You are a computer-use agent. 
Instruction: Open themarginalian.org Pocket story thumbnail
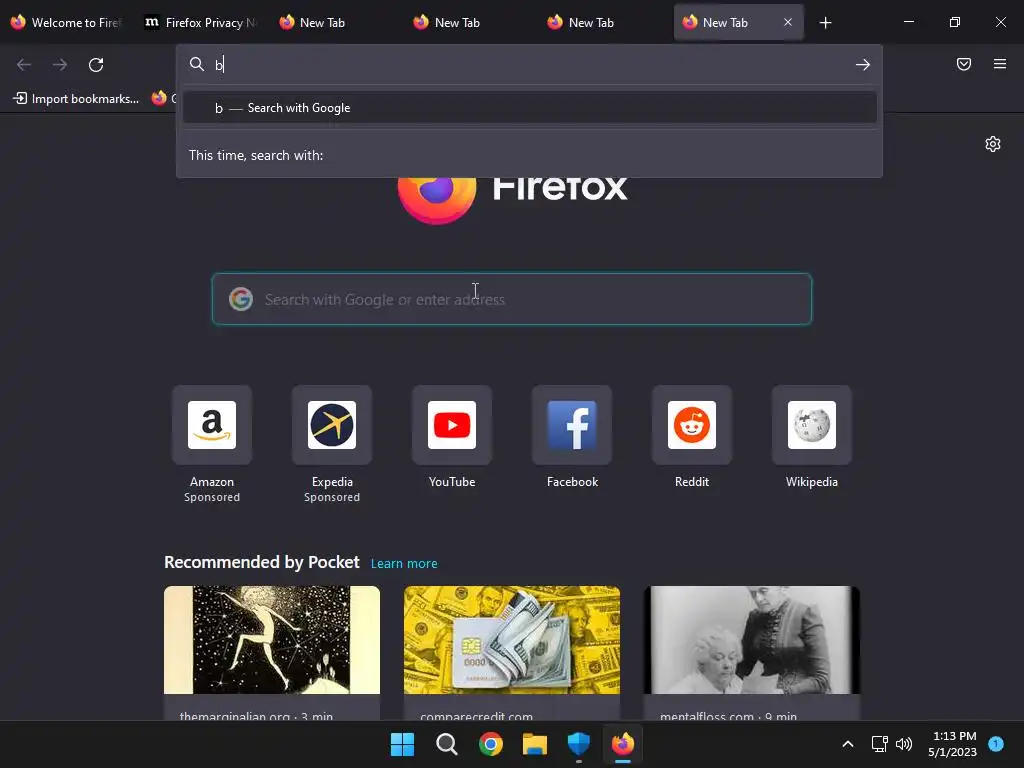click(272, 640)
